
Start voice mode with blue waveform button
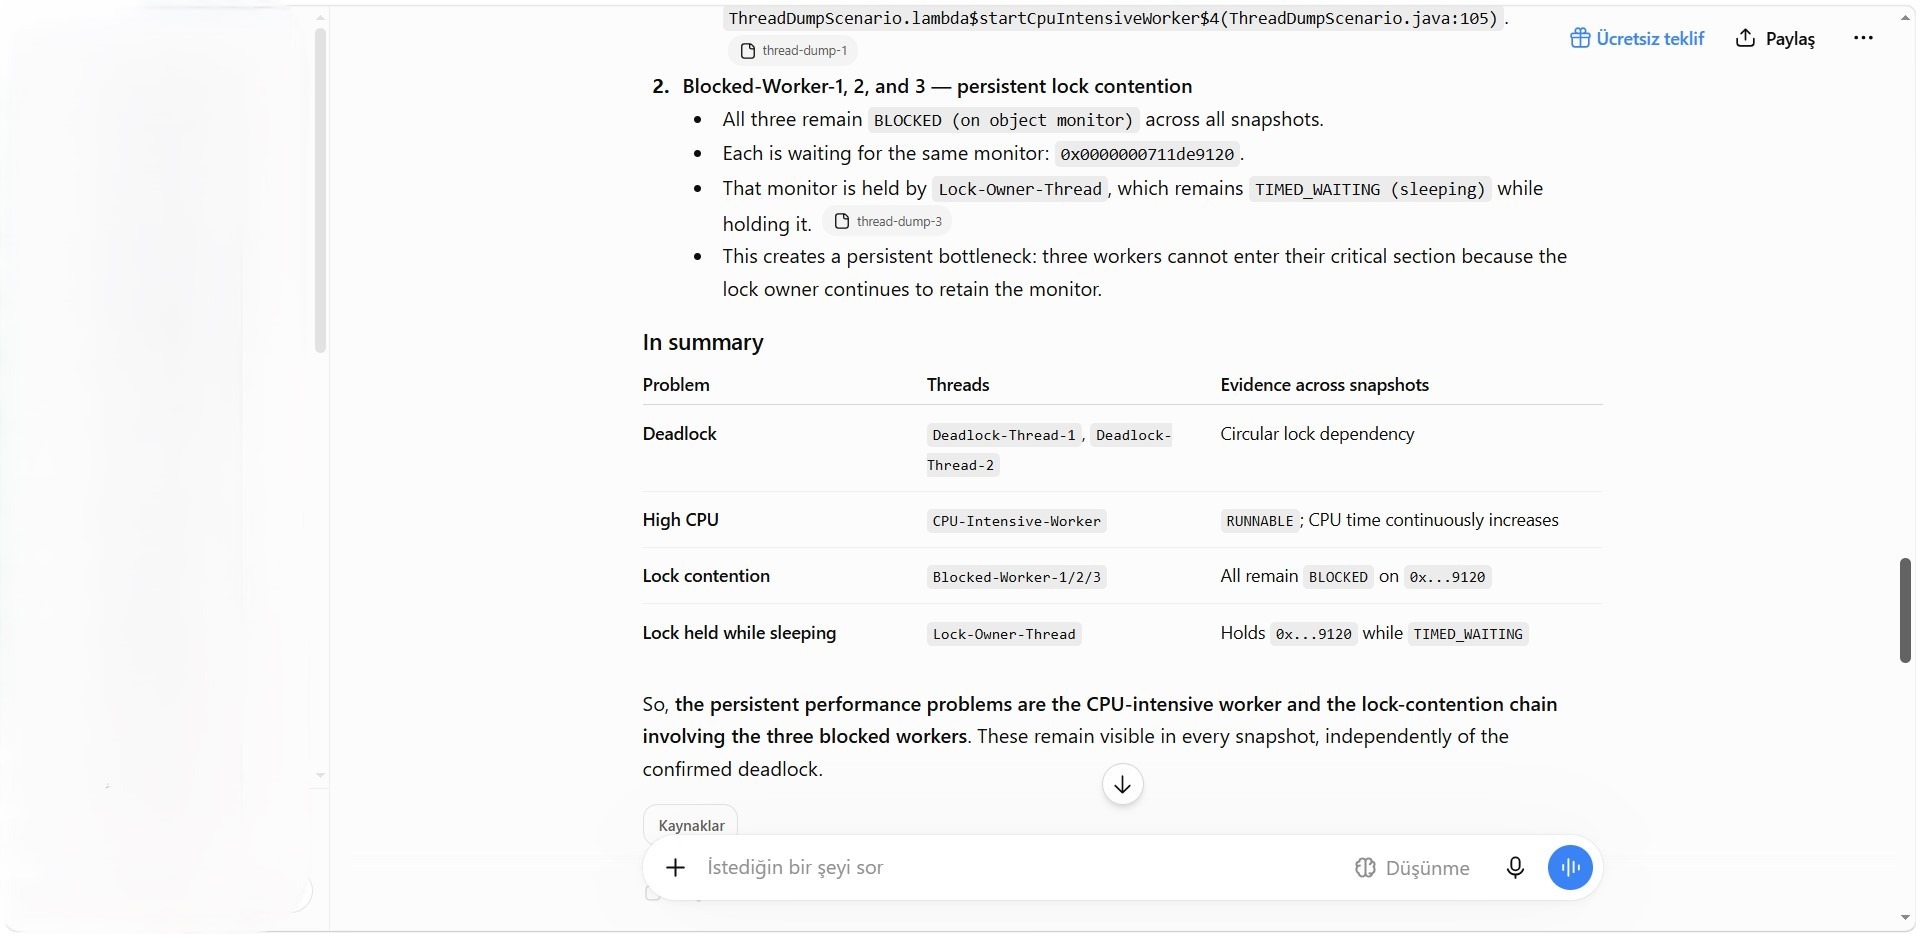click(x=1570, y=868)
